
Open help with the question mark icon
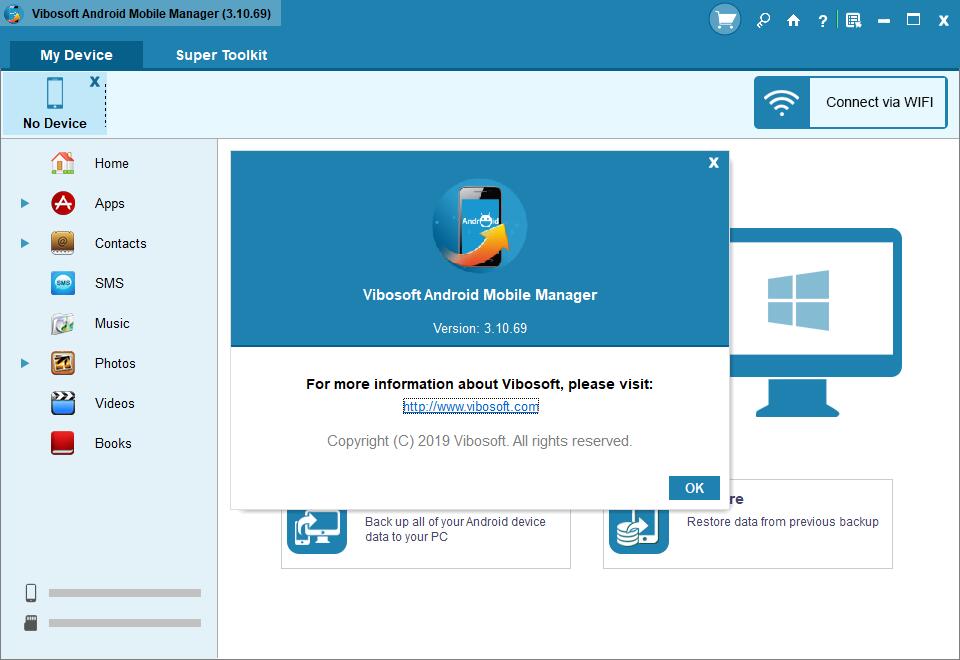pyautogui.click(x=823, y=21)
